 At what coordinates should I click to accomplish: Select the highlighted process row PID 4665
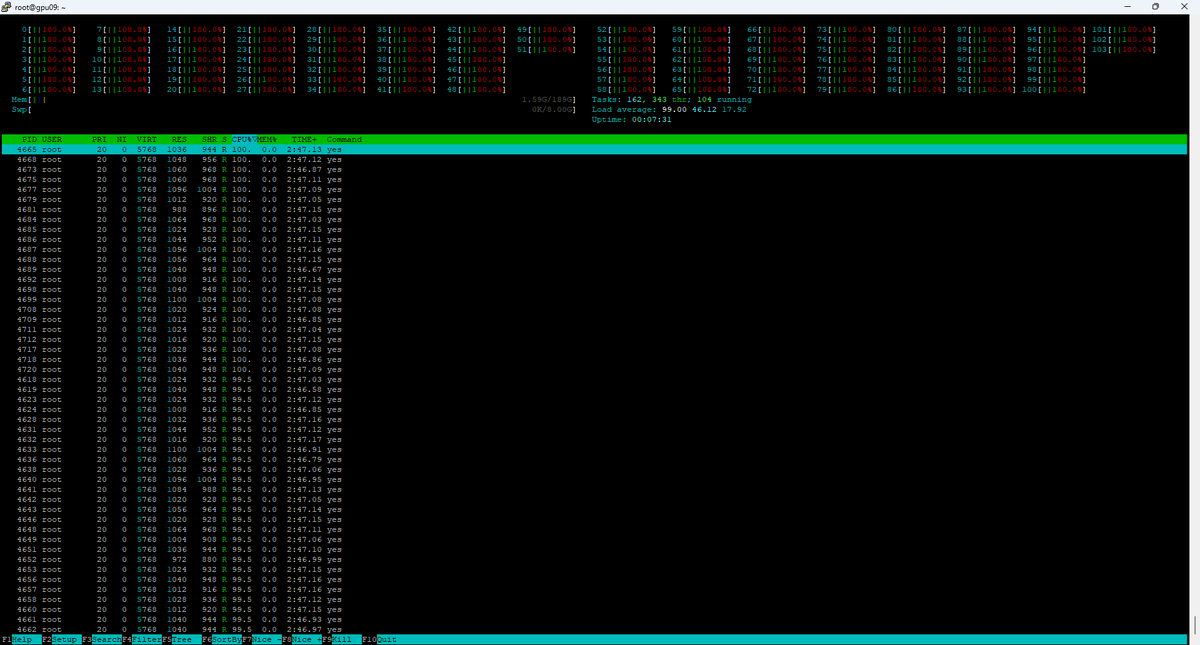594,149
